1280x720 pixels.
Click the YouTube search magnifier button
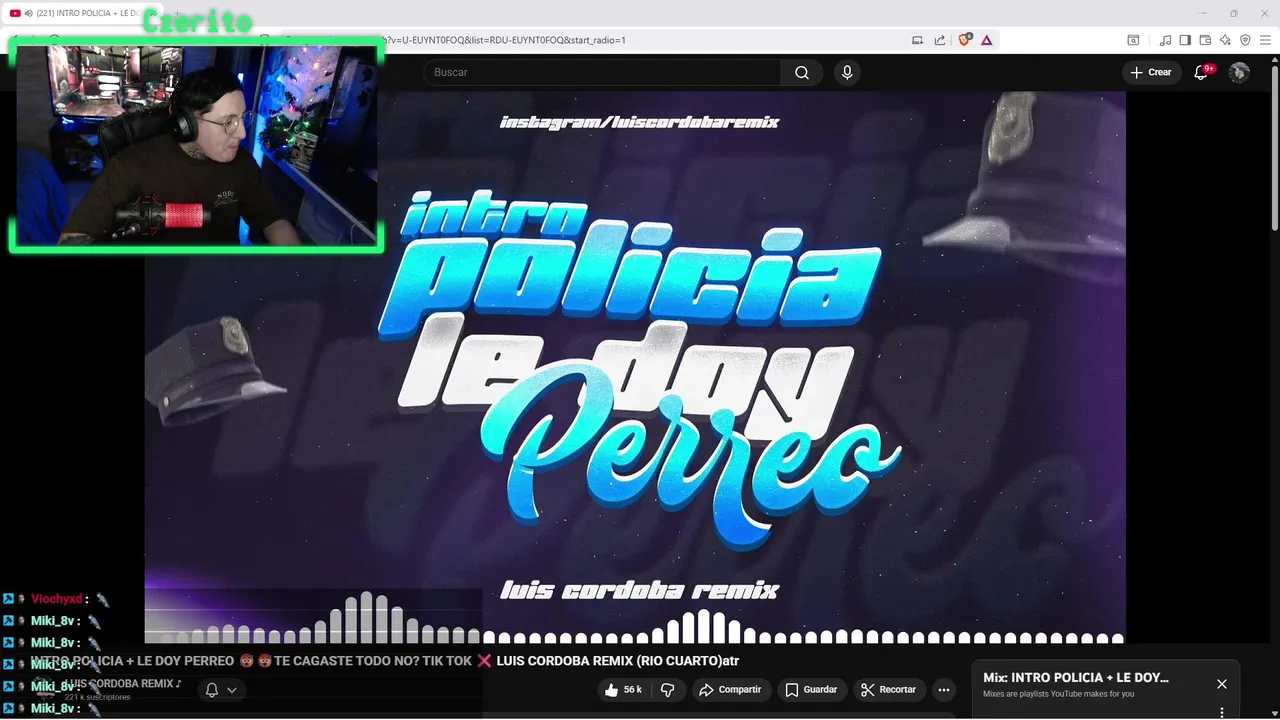802,72
